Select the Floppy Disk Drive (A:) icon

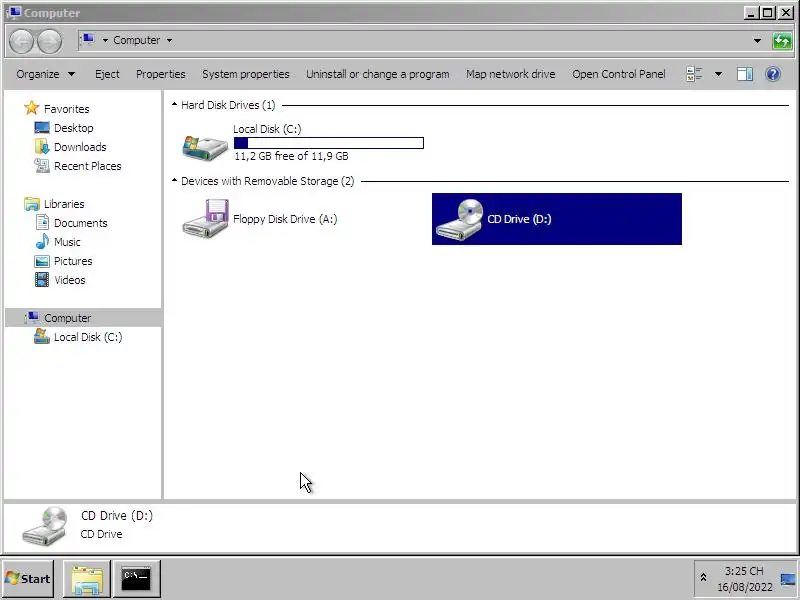pos(205,218)
